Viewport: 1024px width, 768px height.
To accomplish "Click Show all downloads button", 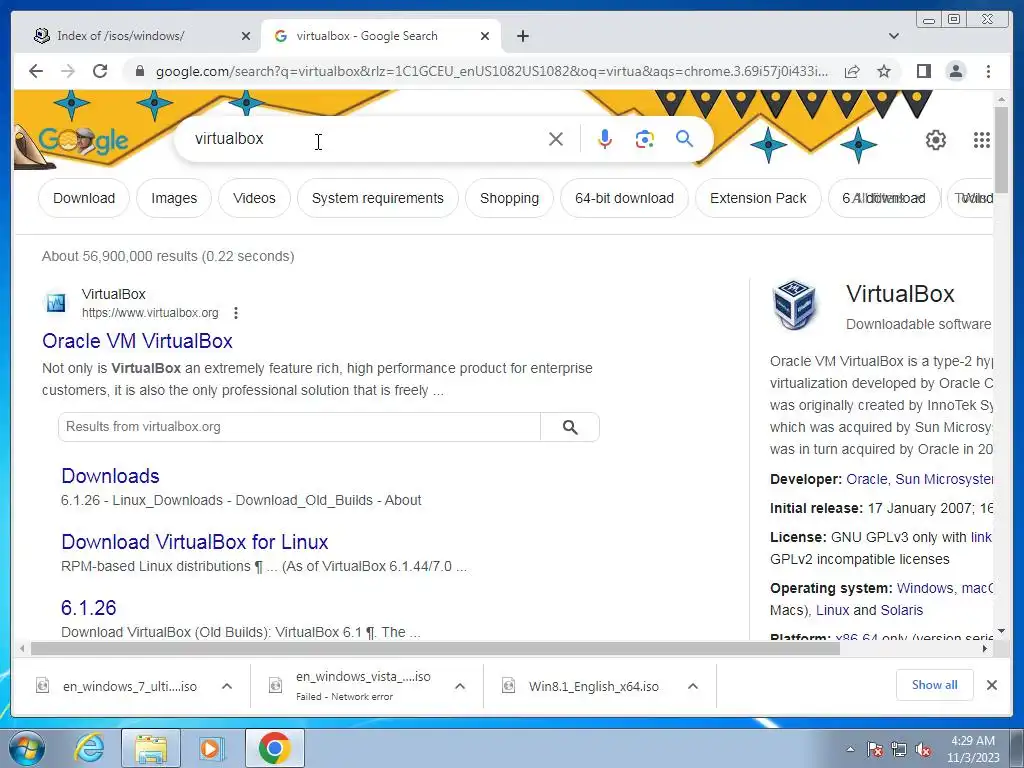I will click(935, 684).
